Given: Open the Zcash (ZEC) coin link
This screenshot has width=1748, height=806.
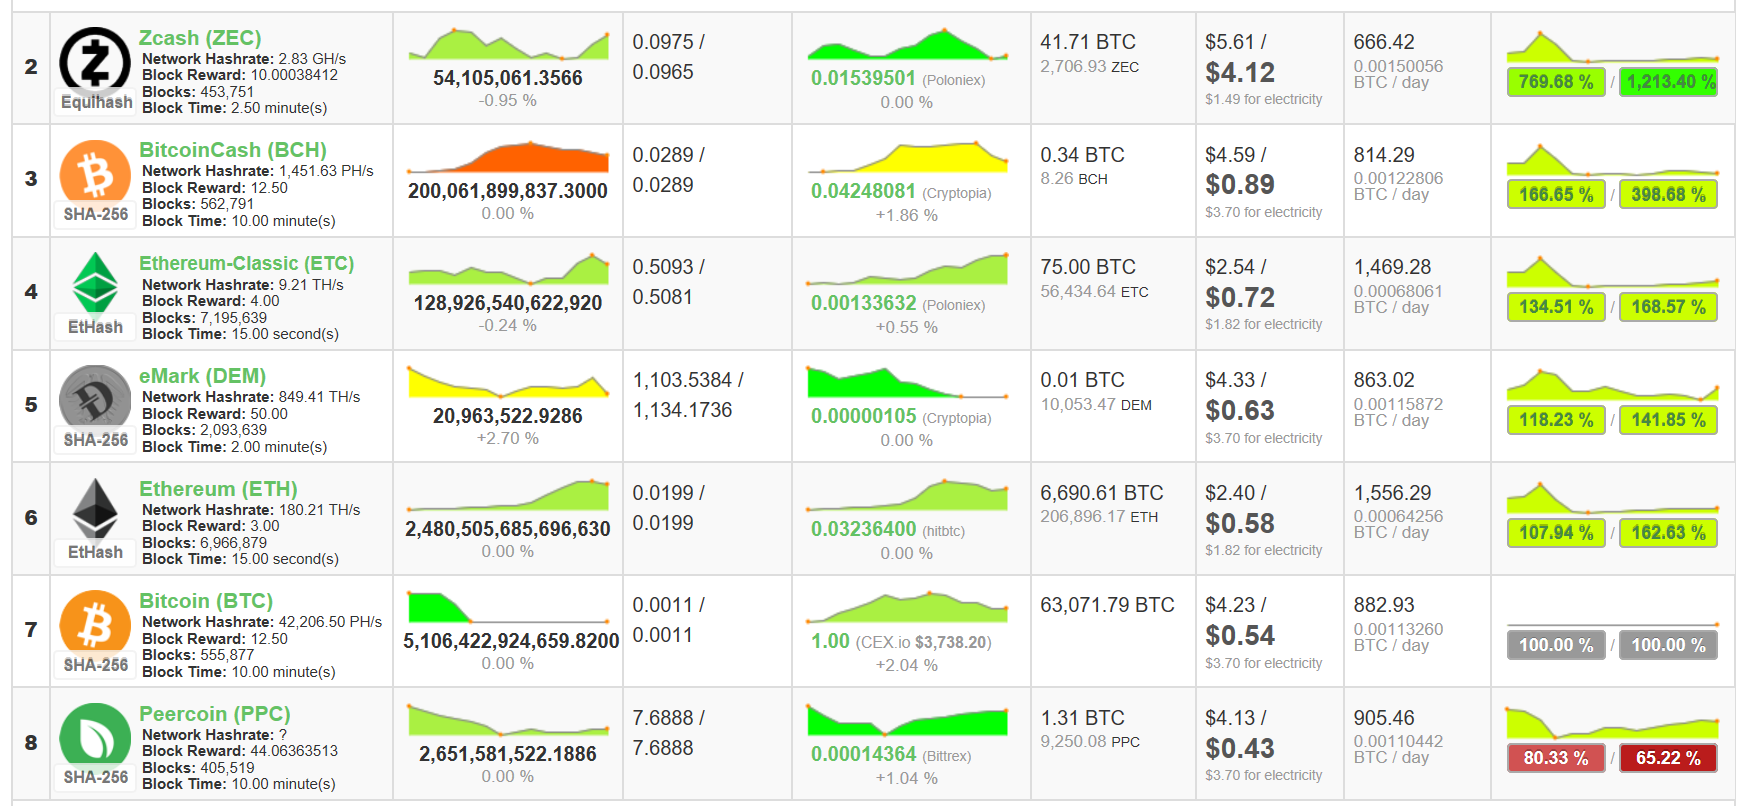Looking at the screenshot, I should tap(200, 38).
